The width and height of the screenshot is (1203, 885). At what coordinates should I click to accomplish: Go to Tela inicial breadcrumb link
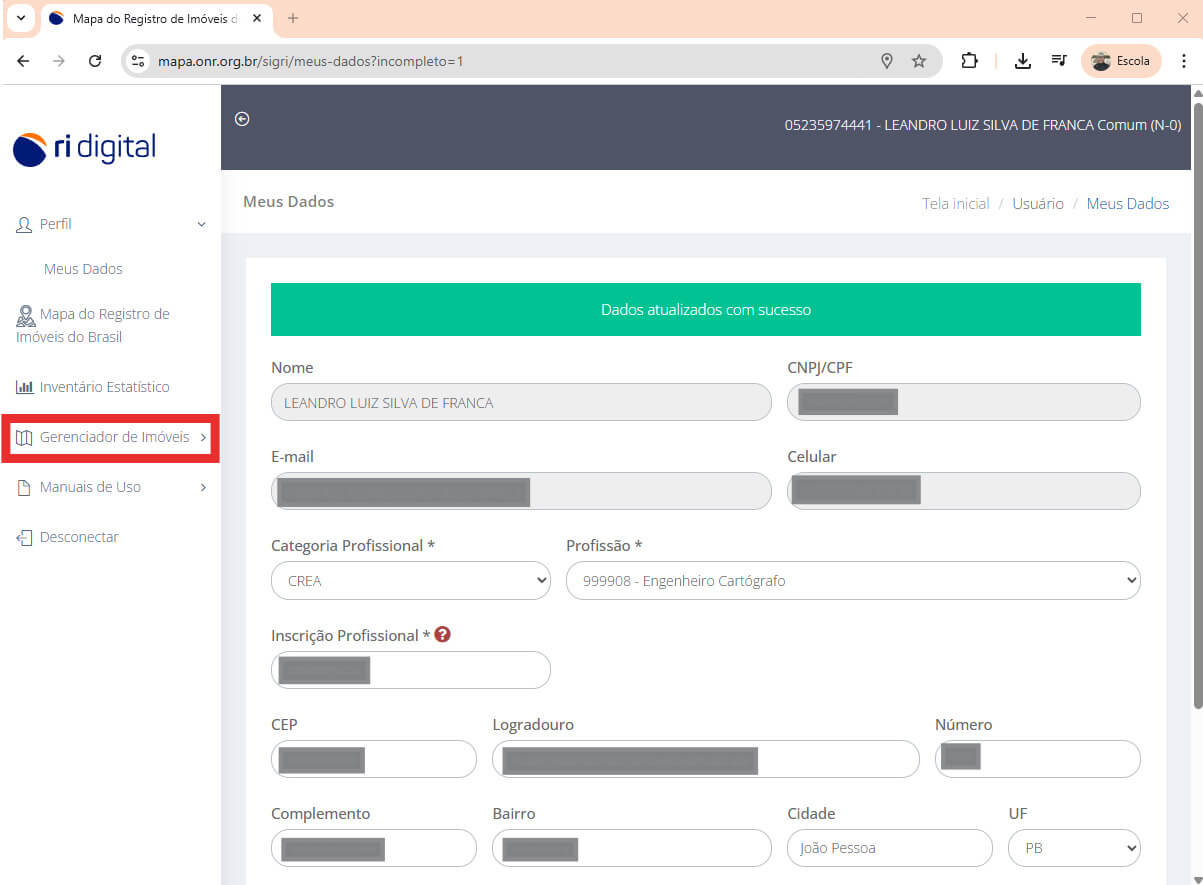click(955, 203)
